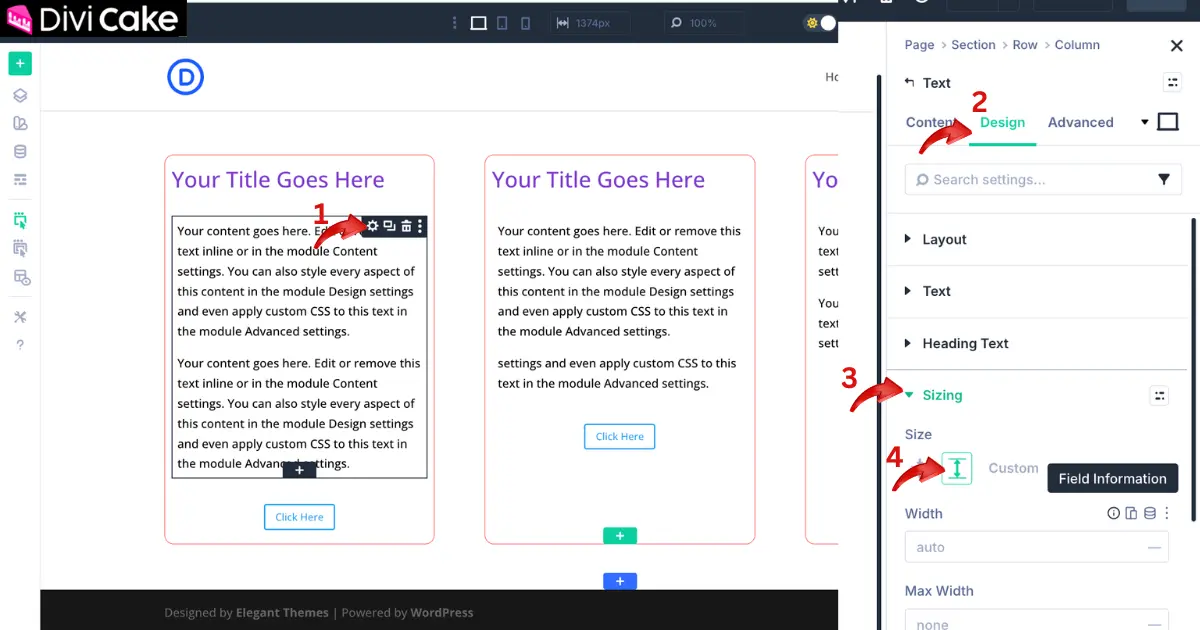Click the panel state square icon near Advanced
1200x630 pixels.
(1168, 122)
